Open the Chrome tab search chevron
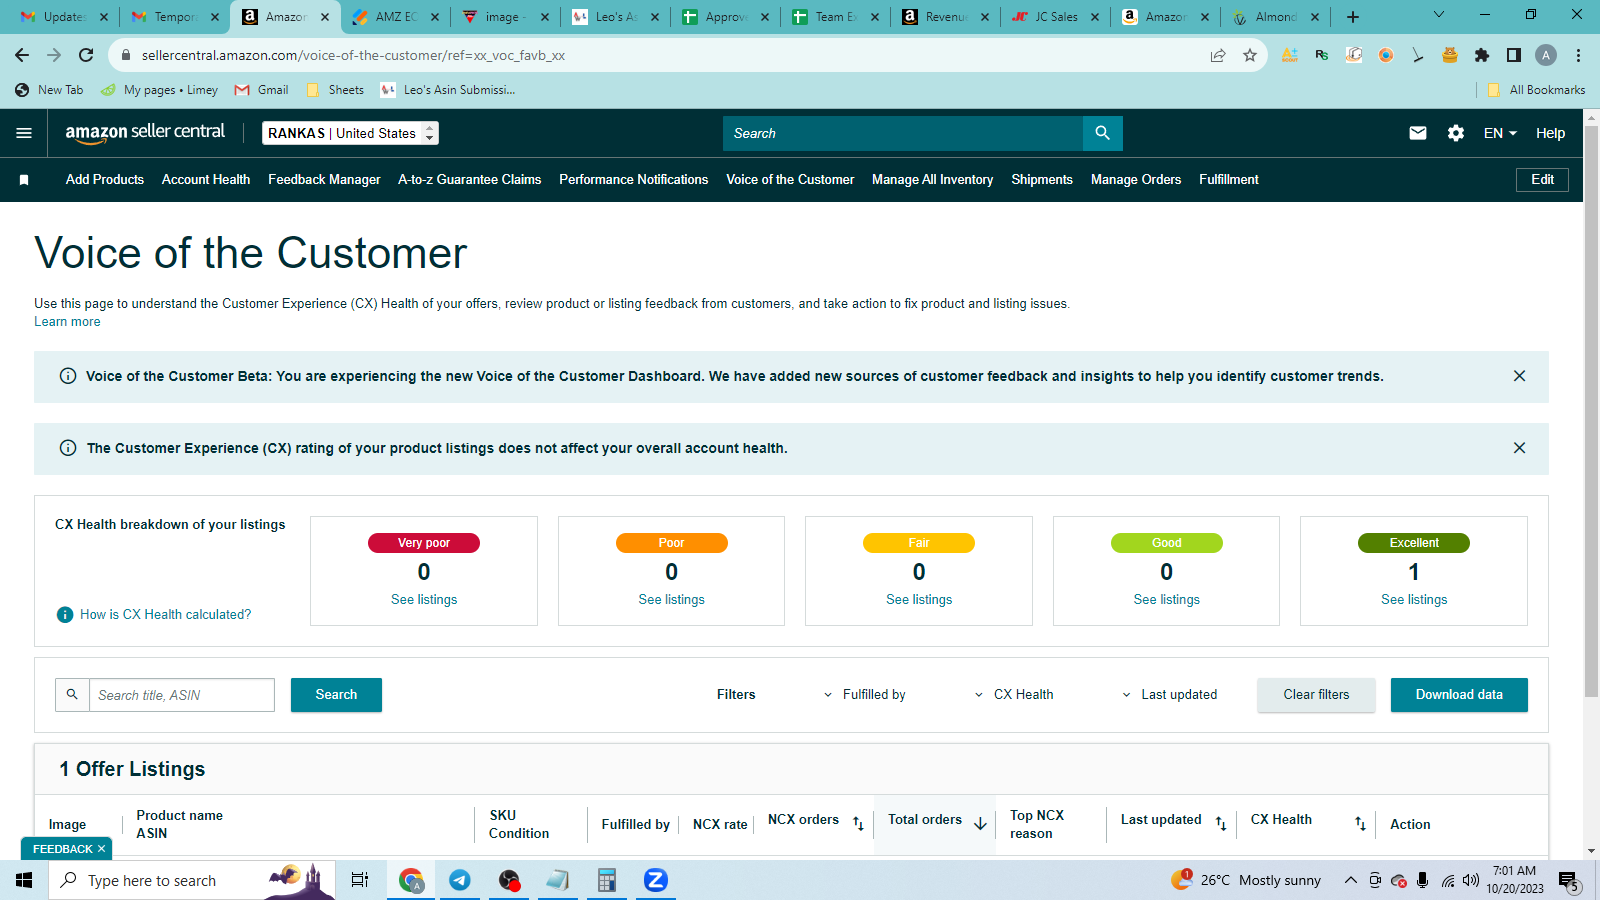The height and width of the screenshot is (900, 1600). pyautogui.click(x=1439, y=15)
